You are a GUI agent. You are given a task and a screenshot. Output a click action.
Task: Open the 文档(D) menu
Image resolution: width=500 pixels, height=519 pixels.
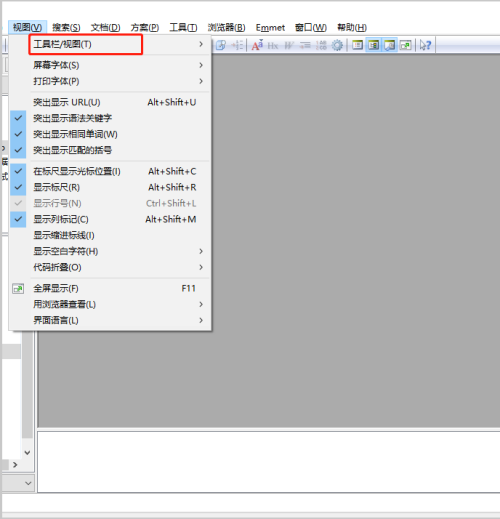pyautogui.click(x=105, y=27)
